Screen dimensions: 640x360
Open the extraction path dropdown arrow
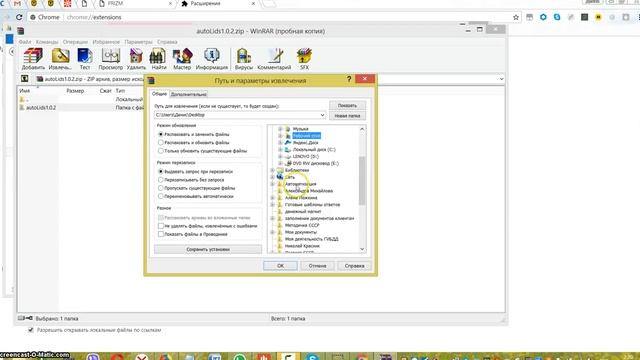(322, 115)
